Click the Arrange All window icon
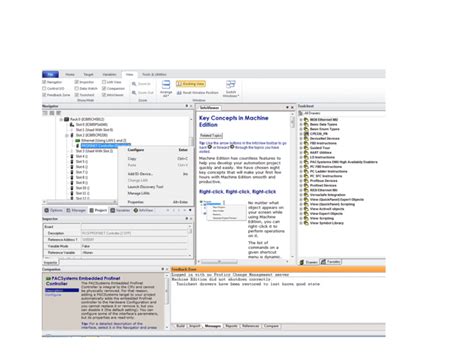This screenshot has width=474, height=362. tap(166, 85)
